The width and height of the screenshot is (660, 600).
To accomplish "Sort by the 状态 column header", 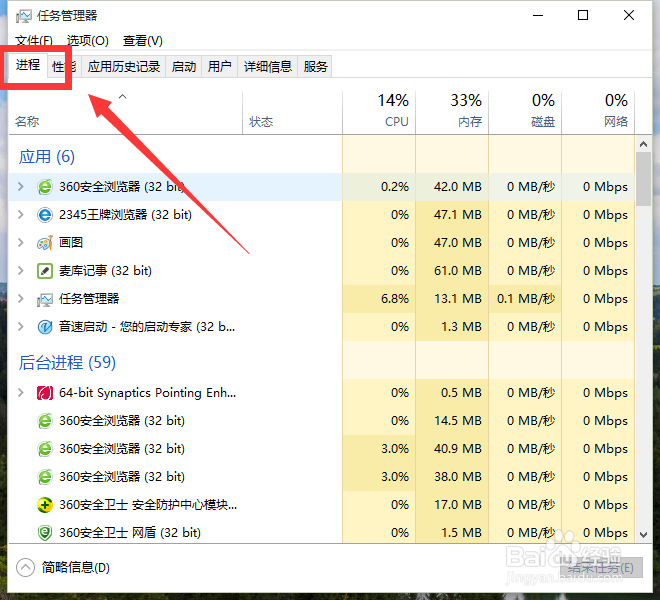I will coord(293,113).
